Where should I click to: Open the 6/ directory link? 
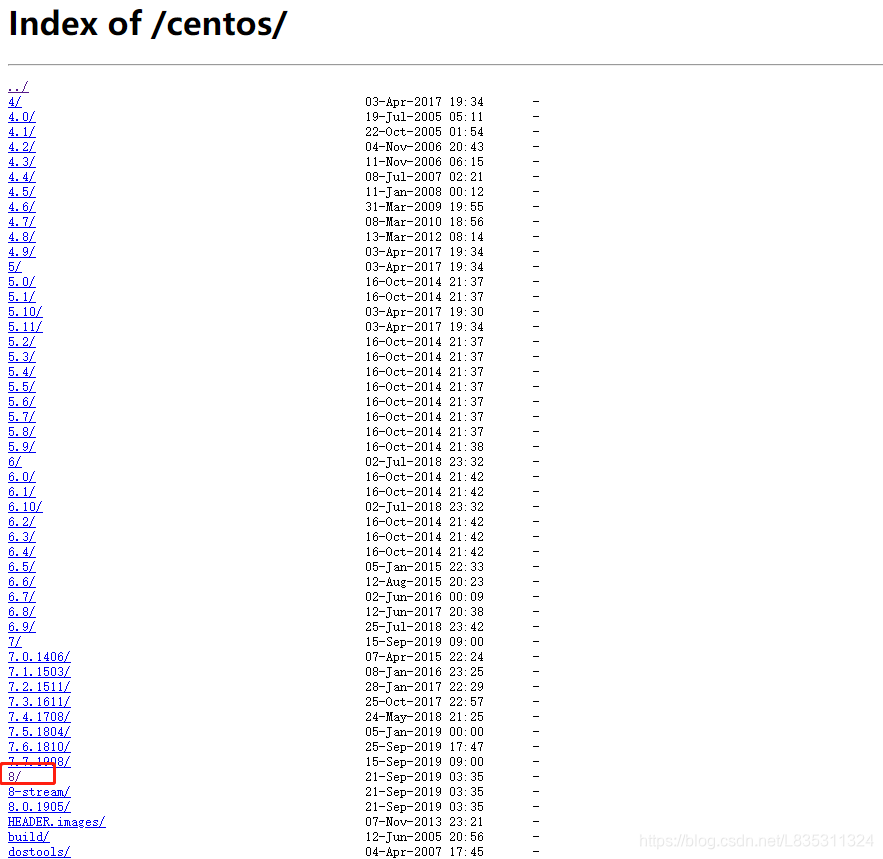pos(15,462)
